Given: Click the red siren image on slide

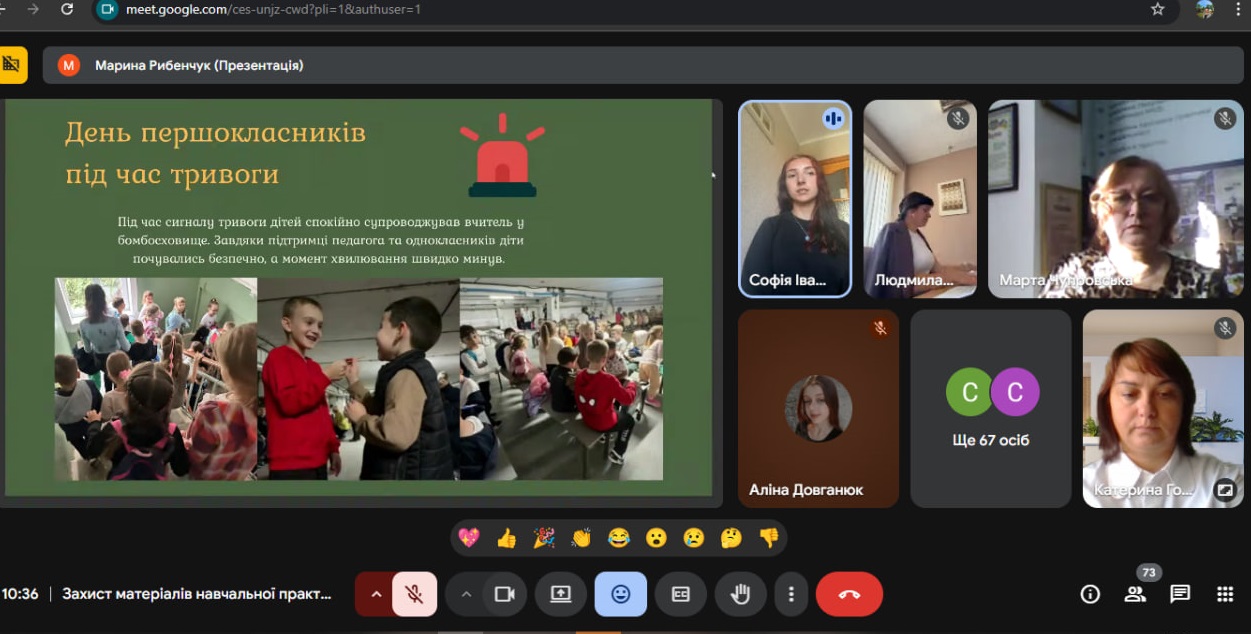Looking at the screenshot, I should coord(502,155).
